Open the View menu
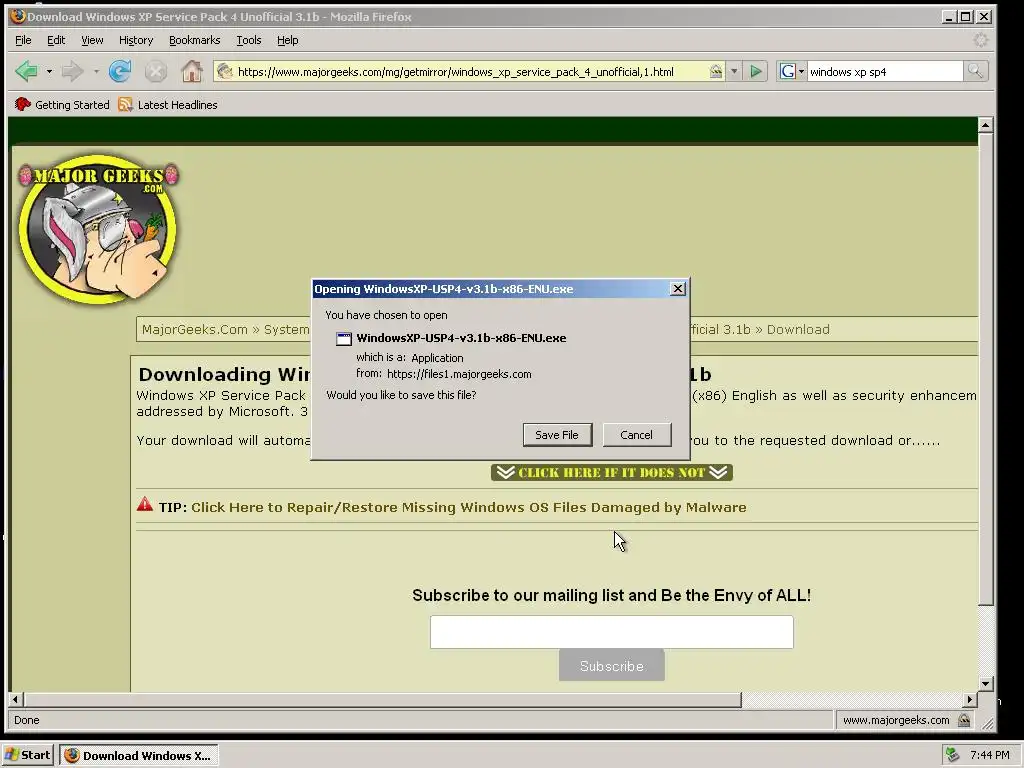Viewport: 1024px width, 768px height. coord(92,40)
